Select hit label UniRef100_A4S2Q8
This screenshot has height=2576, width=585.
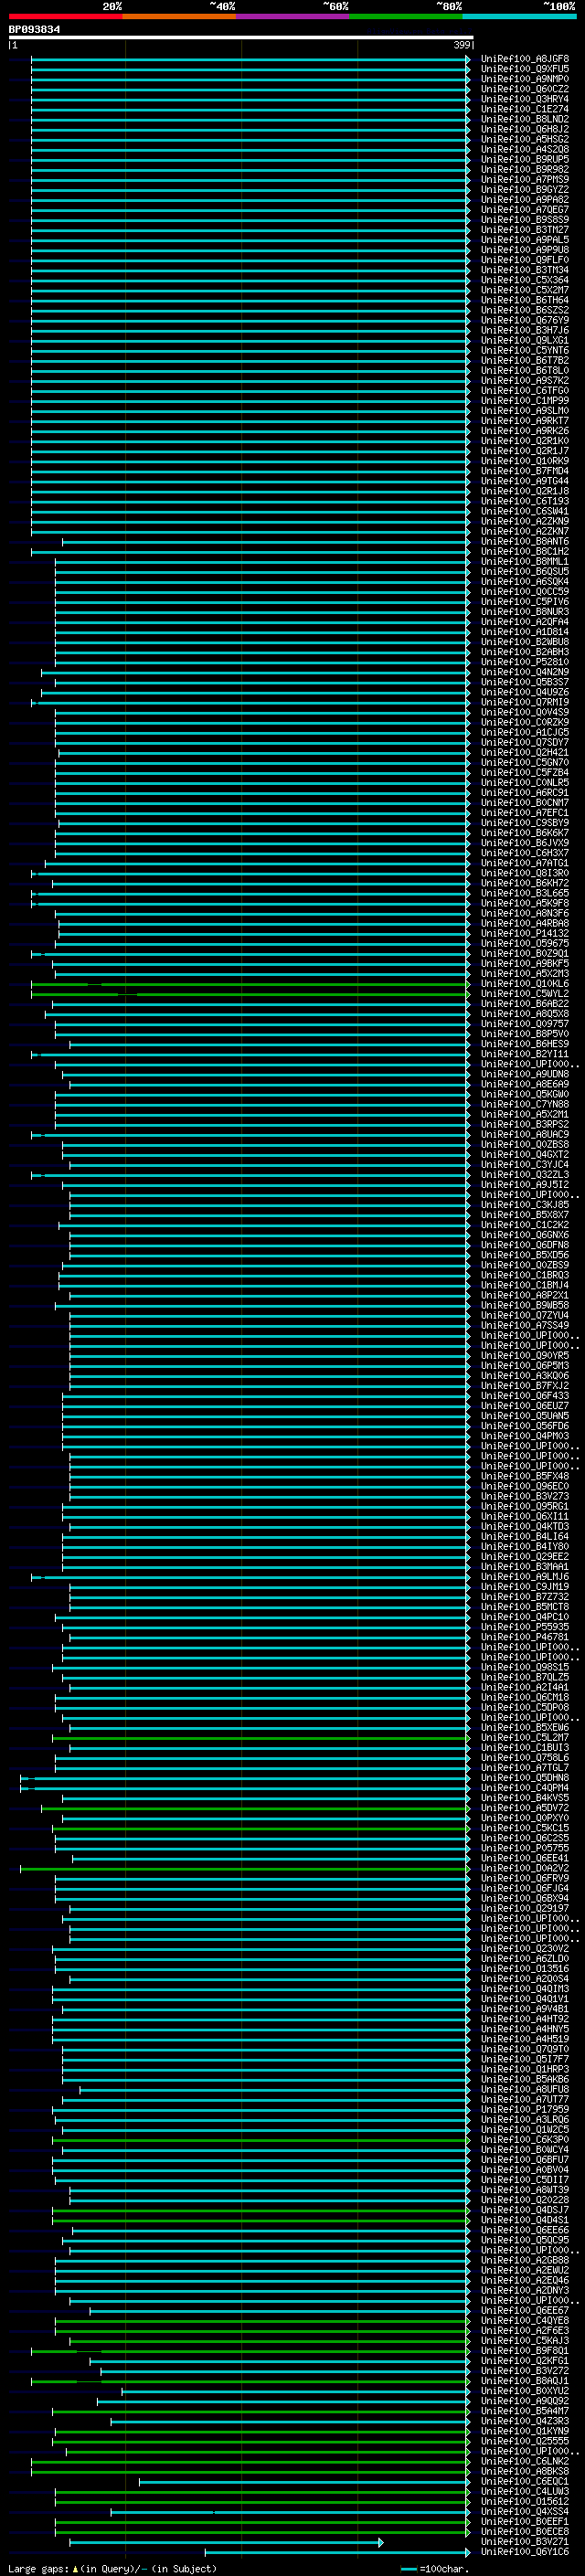525,149
